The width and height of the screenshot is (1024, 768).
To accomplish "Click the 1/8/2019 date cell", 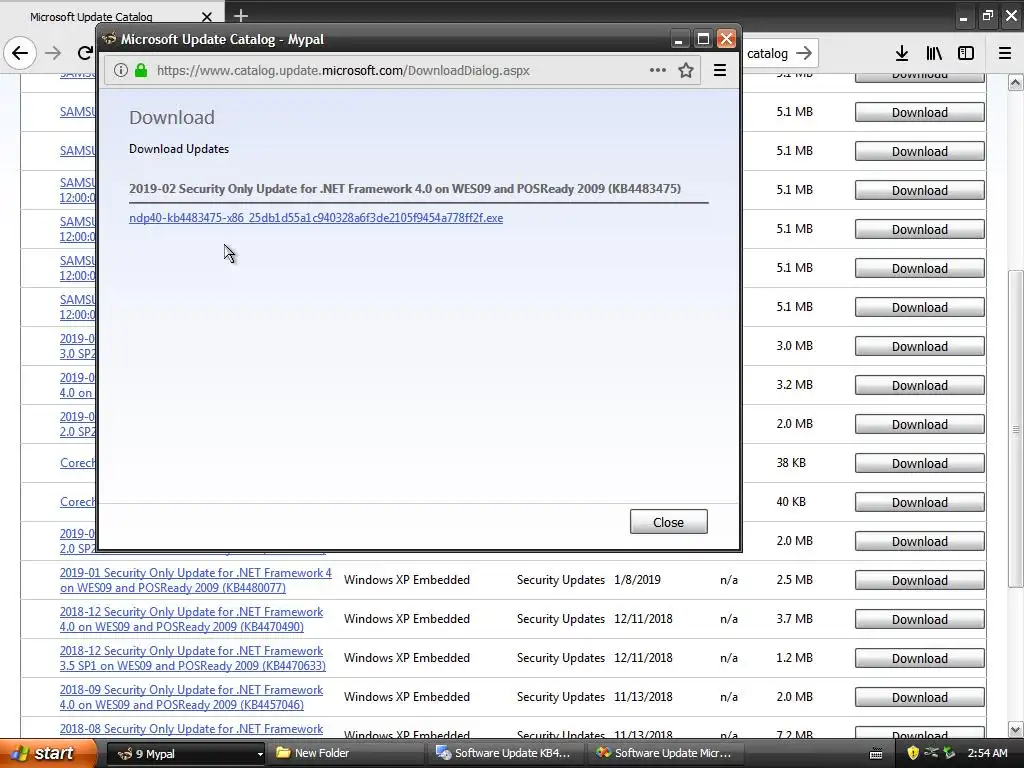I will tap(637, 580).
